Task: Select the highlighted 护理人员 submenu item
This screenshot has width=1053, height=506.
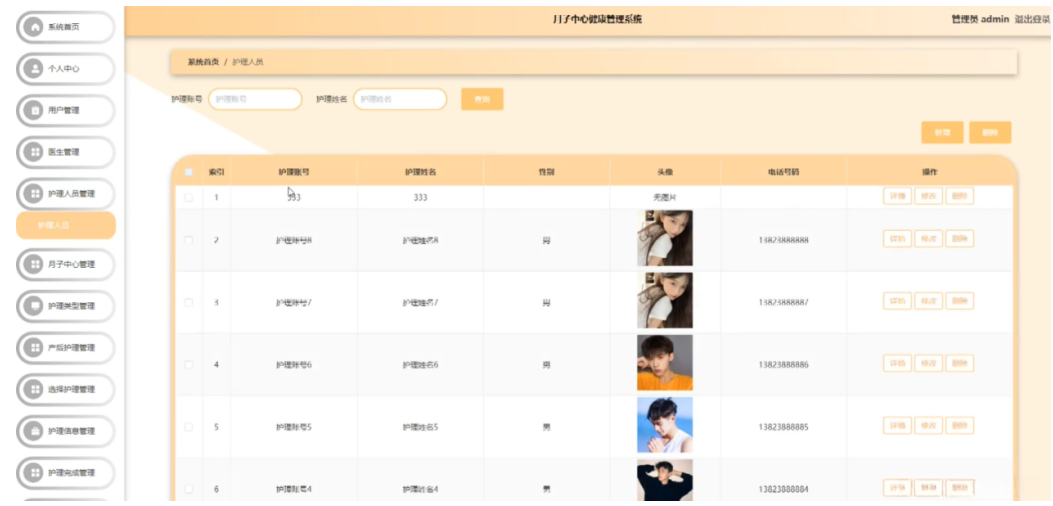Action: (66, 226)
